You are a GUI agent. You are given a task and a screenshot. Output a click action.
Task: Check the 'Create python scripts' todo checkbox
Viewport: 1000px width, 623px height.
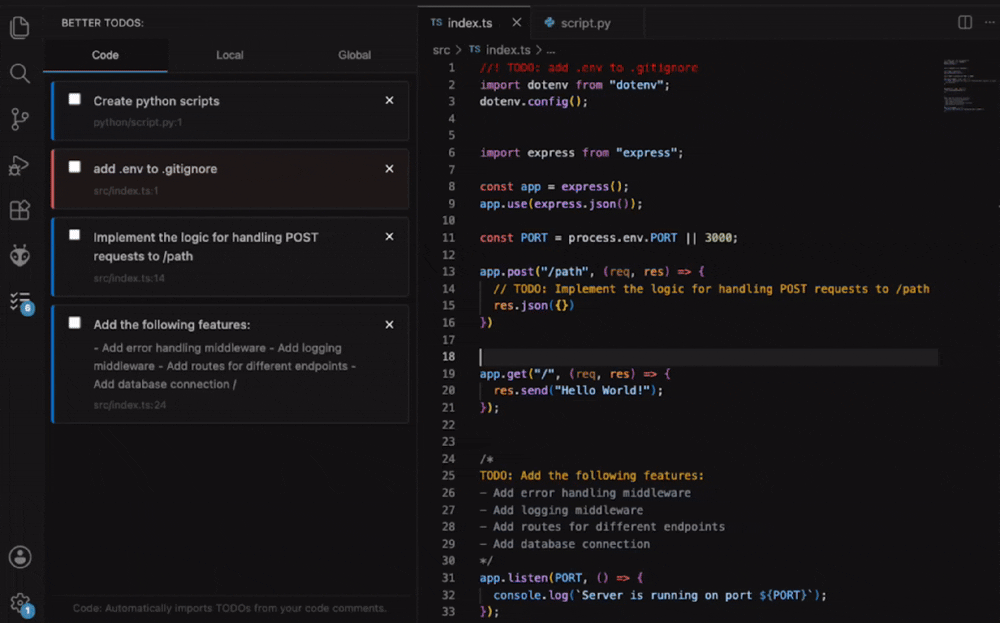point(75,99)
